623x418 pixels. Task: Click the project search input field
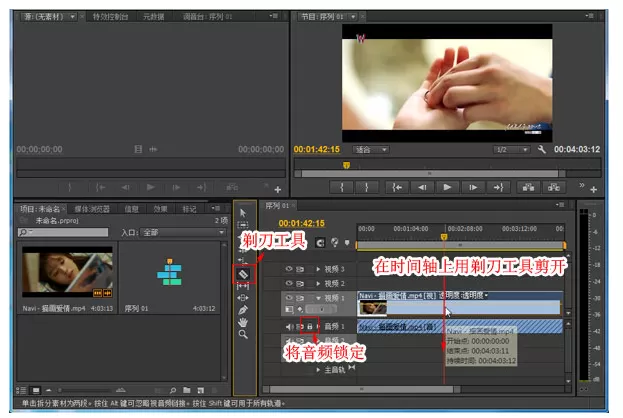(x=63, y=232)
